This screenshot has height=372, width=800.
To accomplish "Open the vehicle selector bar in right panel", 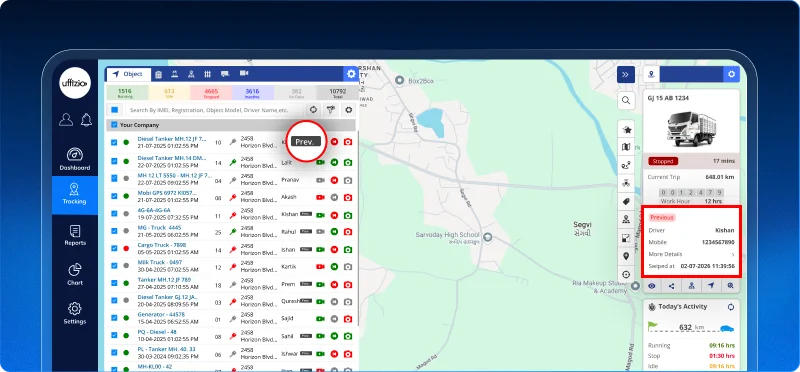I will 691,75.
